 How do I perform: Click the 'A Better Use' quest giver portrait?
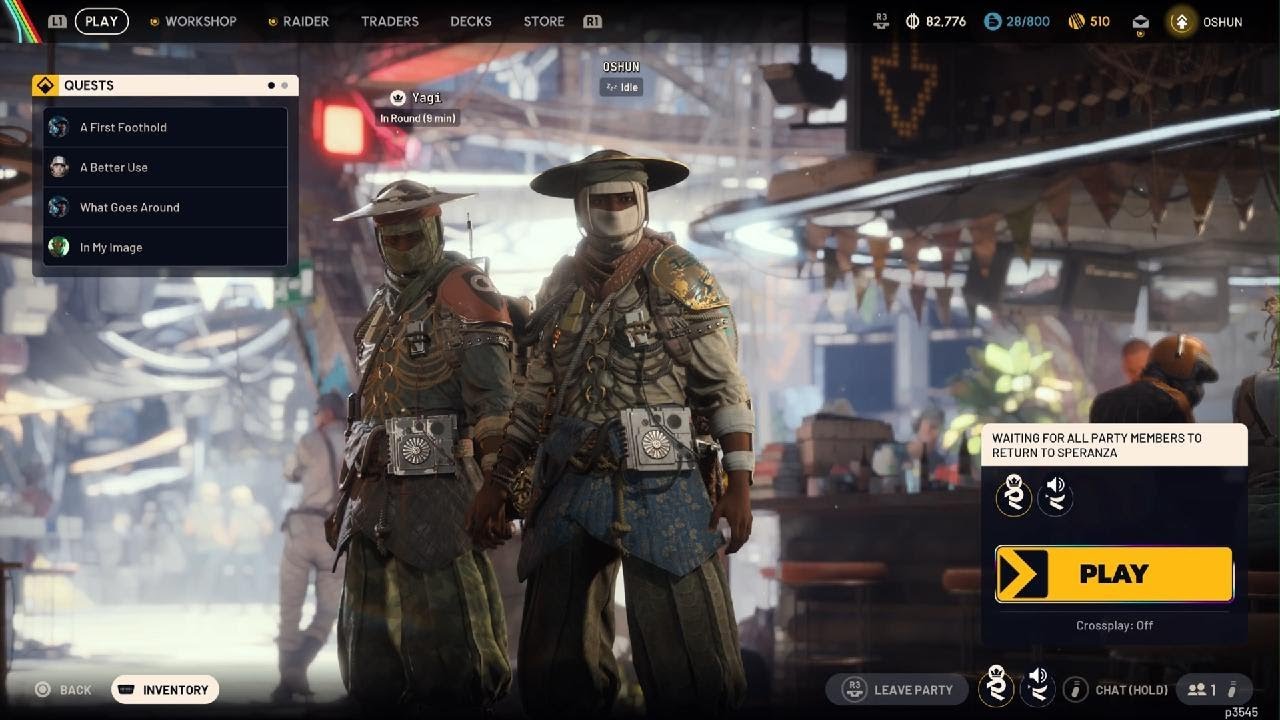[59, 167]
